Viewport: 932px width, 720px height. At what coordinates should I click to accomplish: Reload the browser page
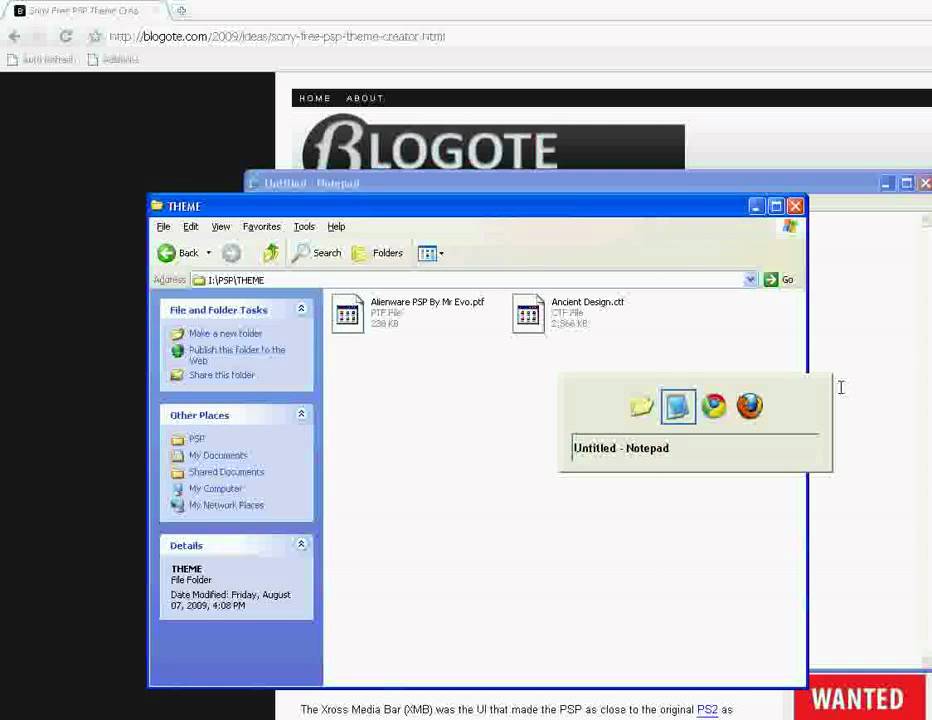click(66, 37)
